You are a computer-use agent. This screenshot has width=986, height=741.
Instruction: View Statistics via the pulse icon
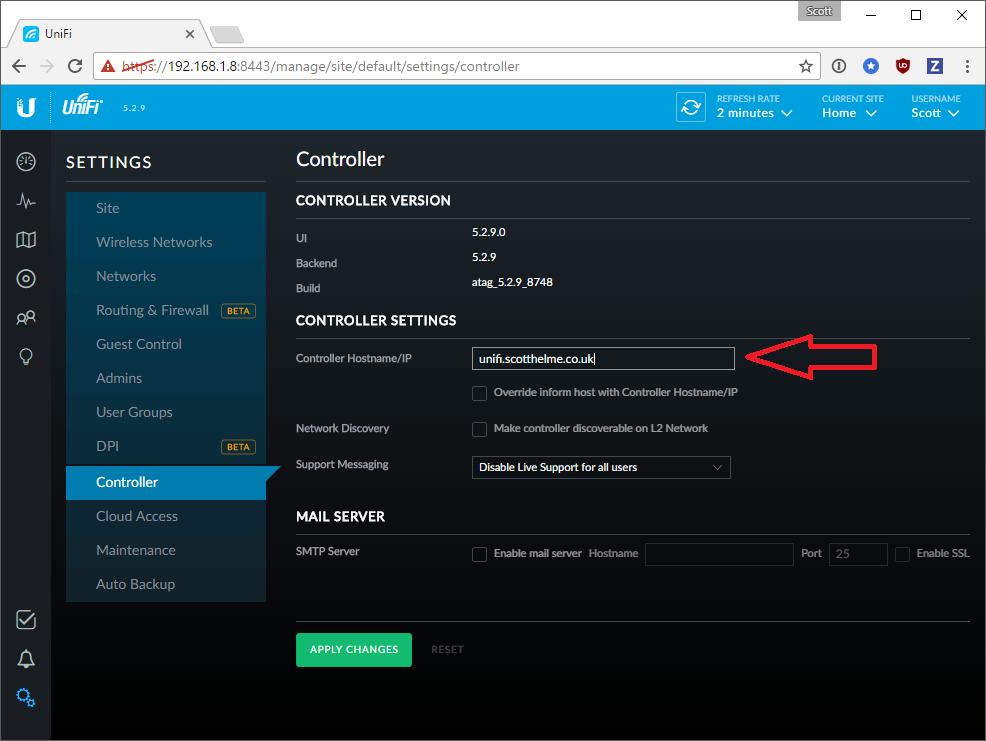[25, 200]
